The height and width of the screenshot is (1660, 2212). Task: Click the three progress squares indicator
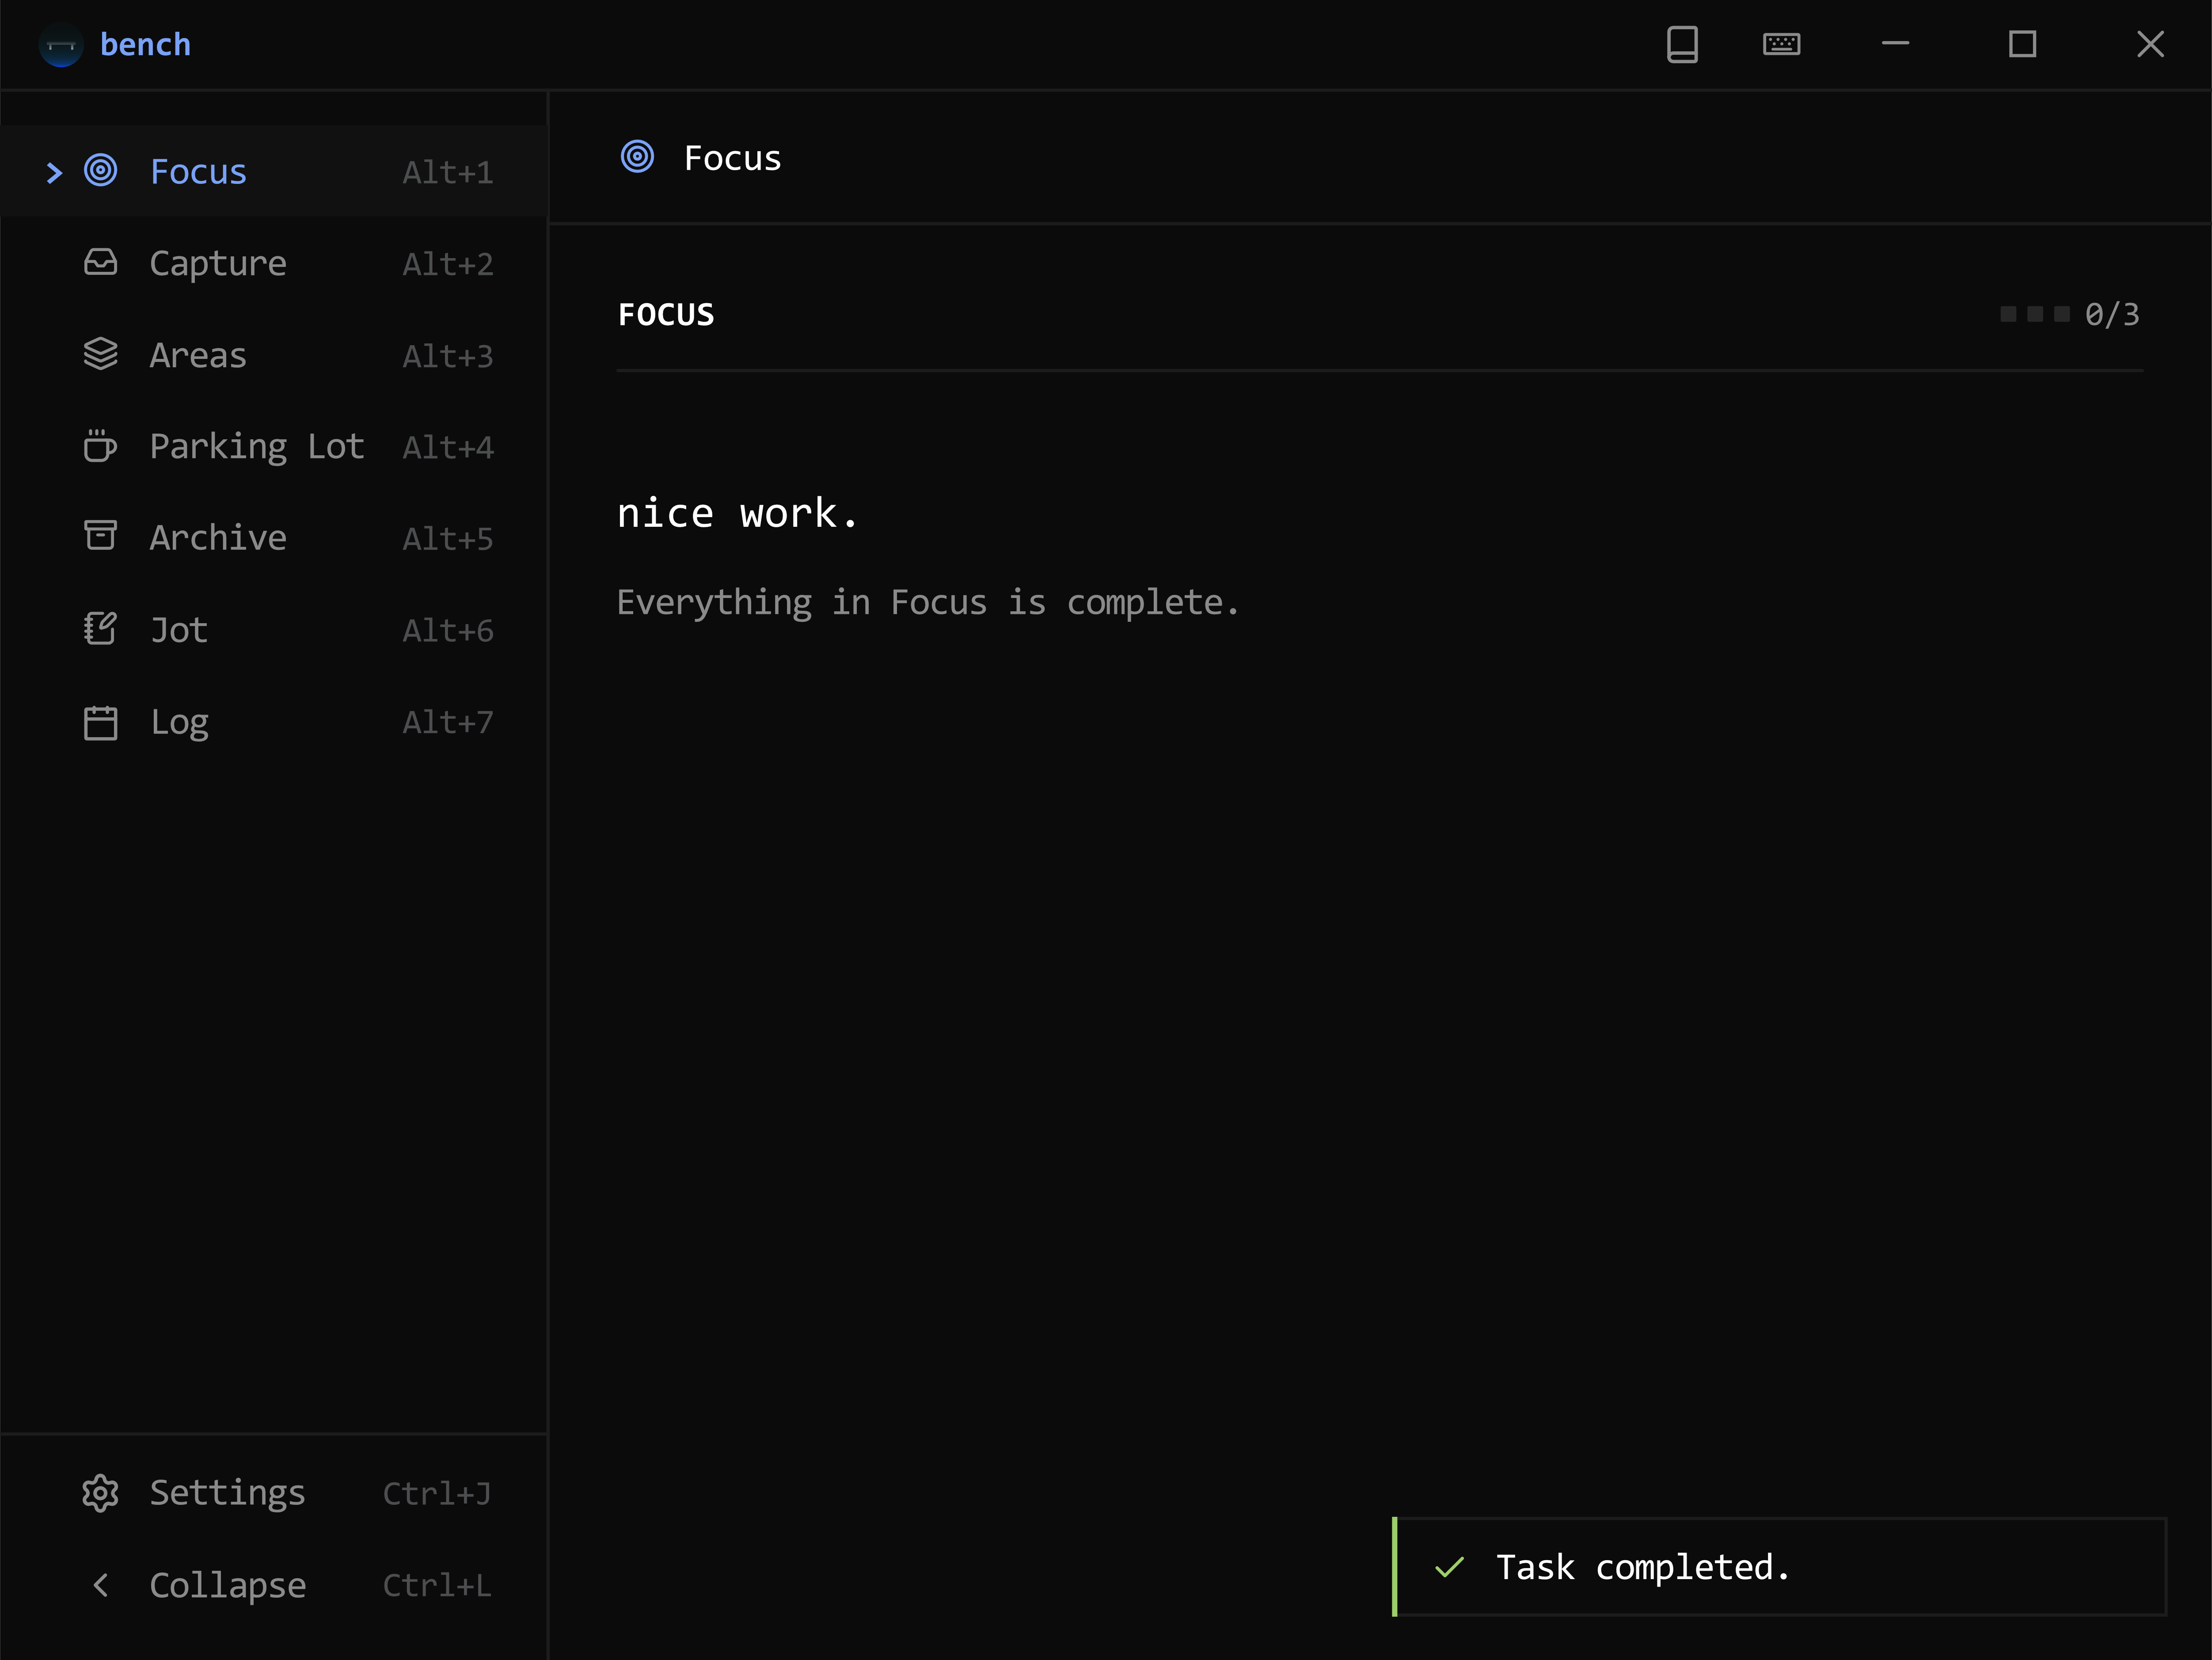point(2035,314)
